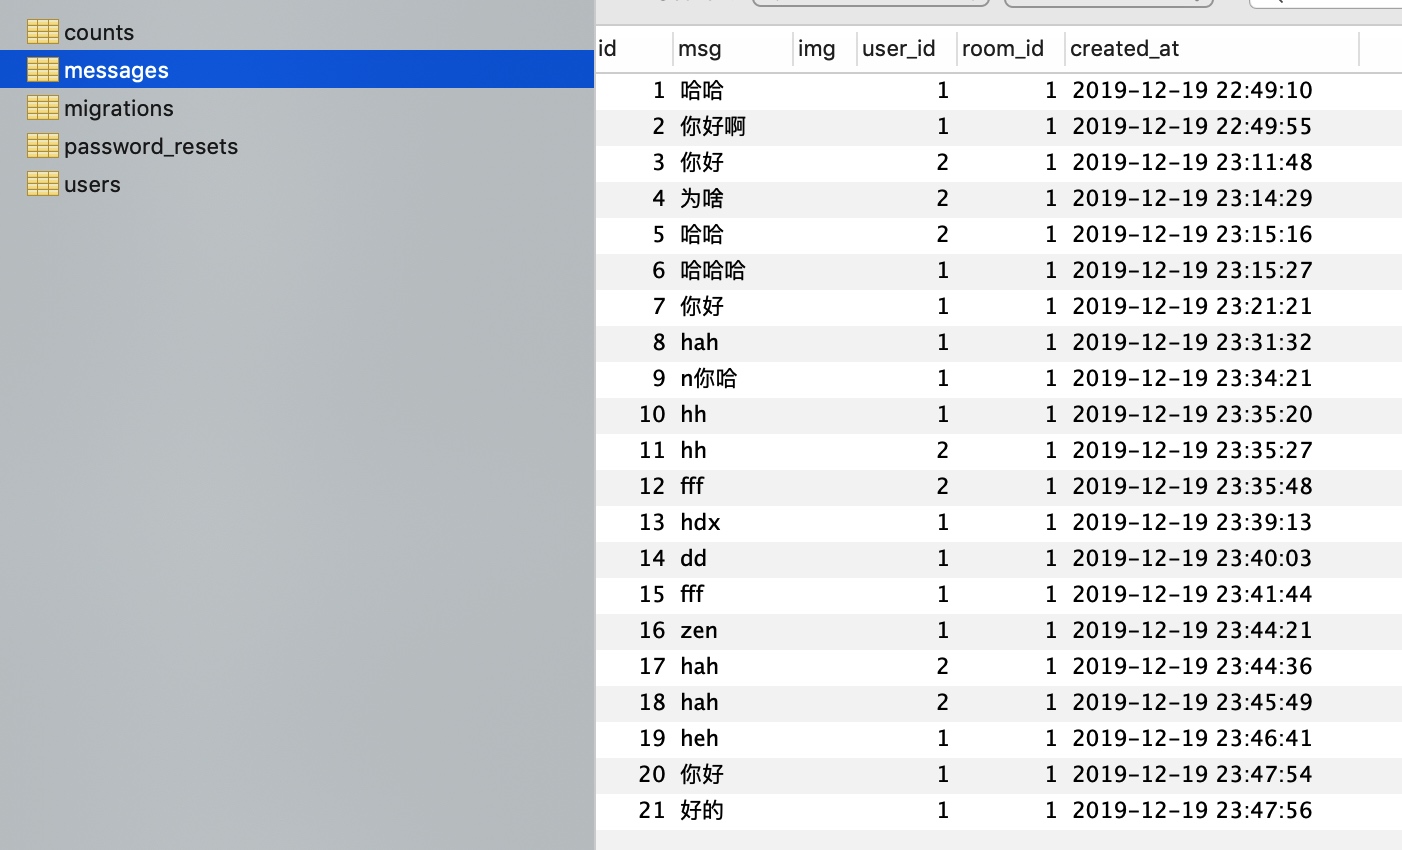Screen dimensions: 1402x850
Task: Sort by the user_id column header
Action: click(x=899, y=48)
